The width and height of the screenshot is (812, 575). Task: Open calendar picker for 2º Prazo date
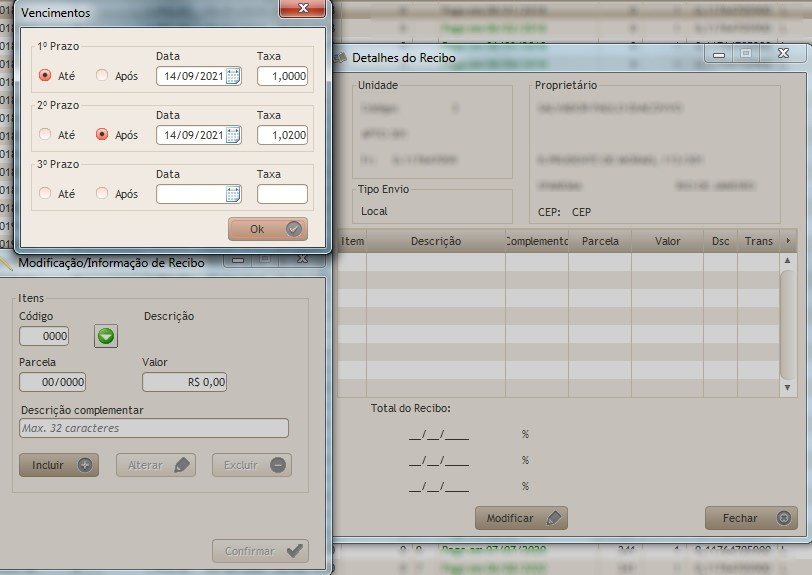(233, 135)
